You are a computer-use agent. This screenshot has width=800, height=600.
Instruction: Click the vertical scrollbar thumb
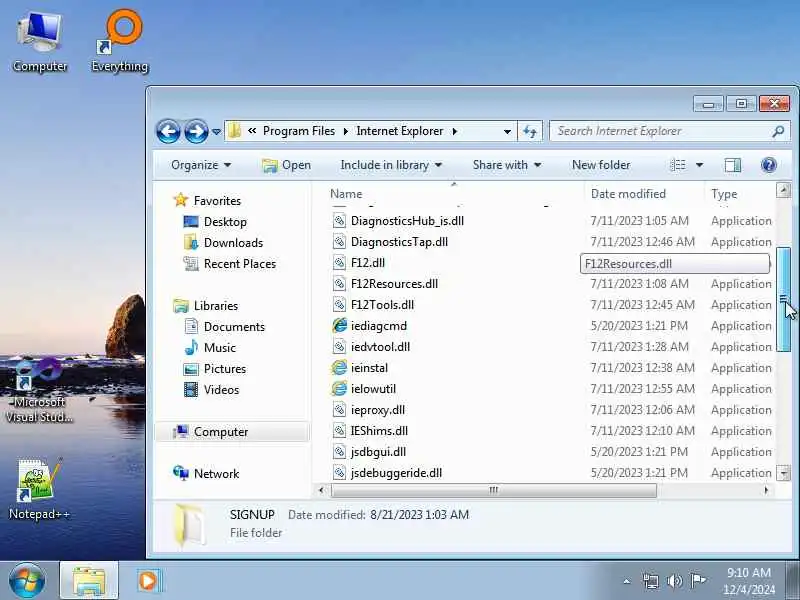pyautogui.click(x=783, y=299)
